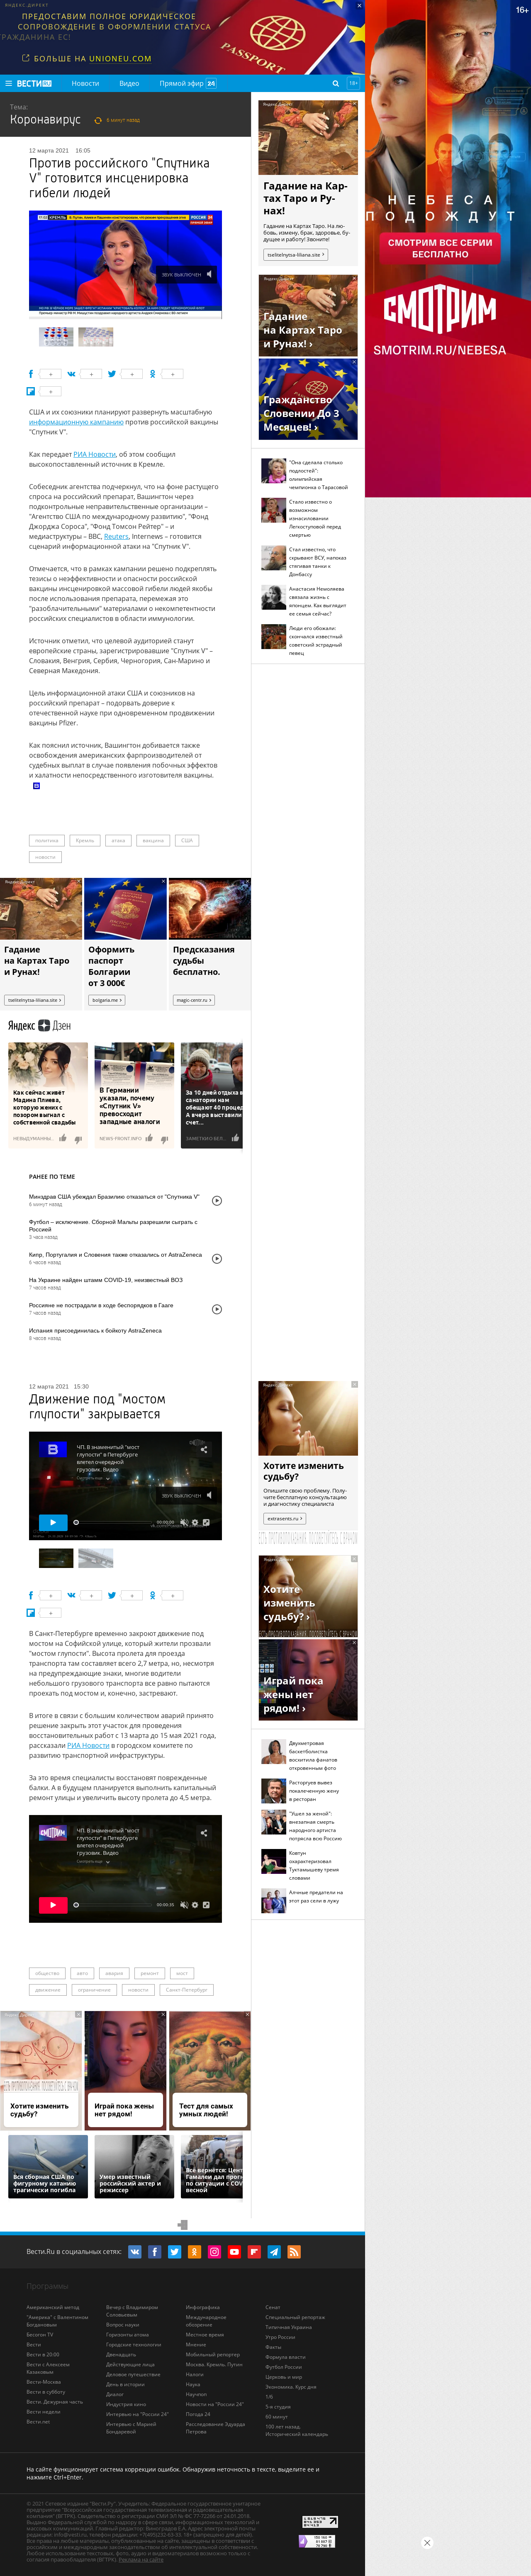Open the Reuters link in article text
Screen dimensions: 531x2576
point(116,536)
